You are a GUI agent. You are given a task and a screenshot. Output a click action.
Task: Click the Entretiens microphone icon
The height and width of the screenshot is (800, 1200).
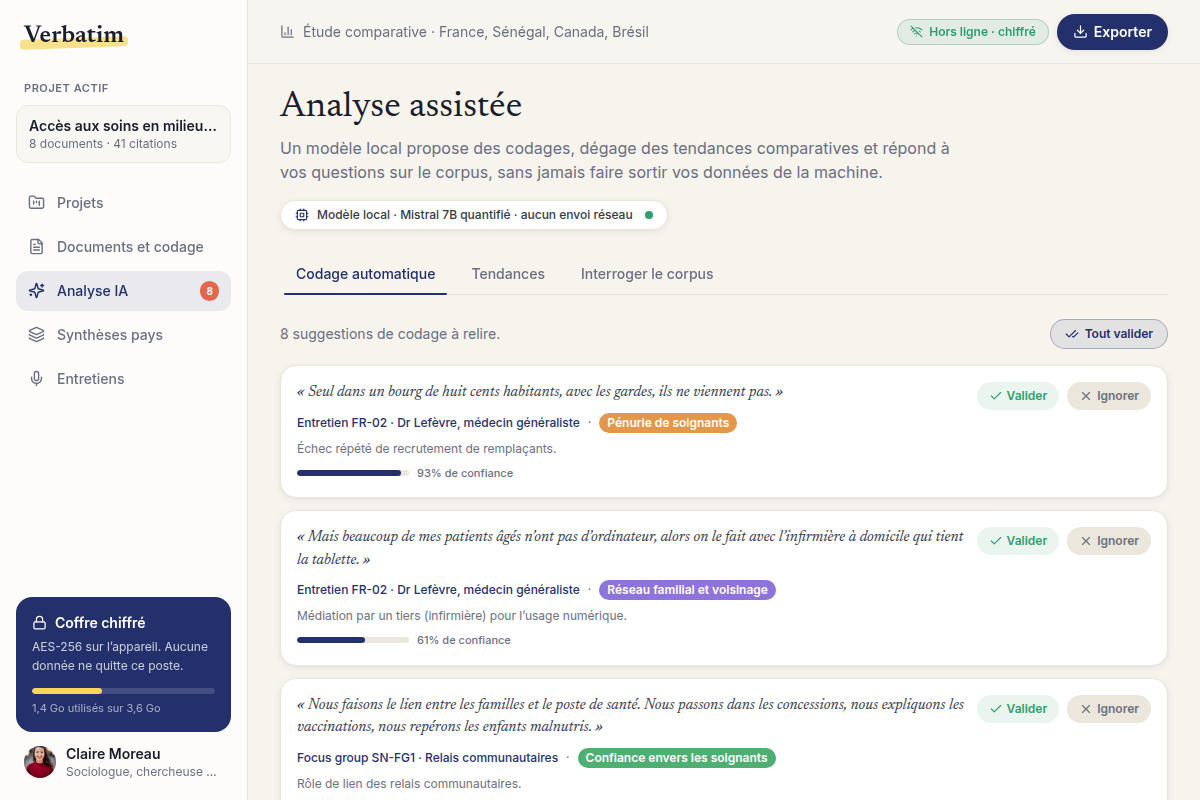[x=37, y=379]
